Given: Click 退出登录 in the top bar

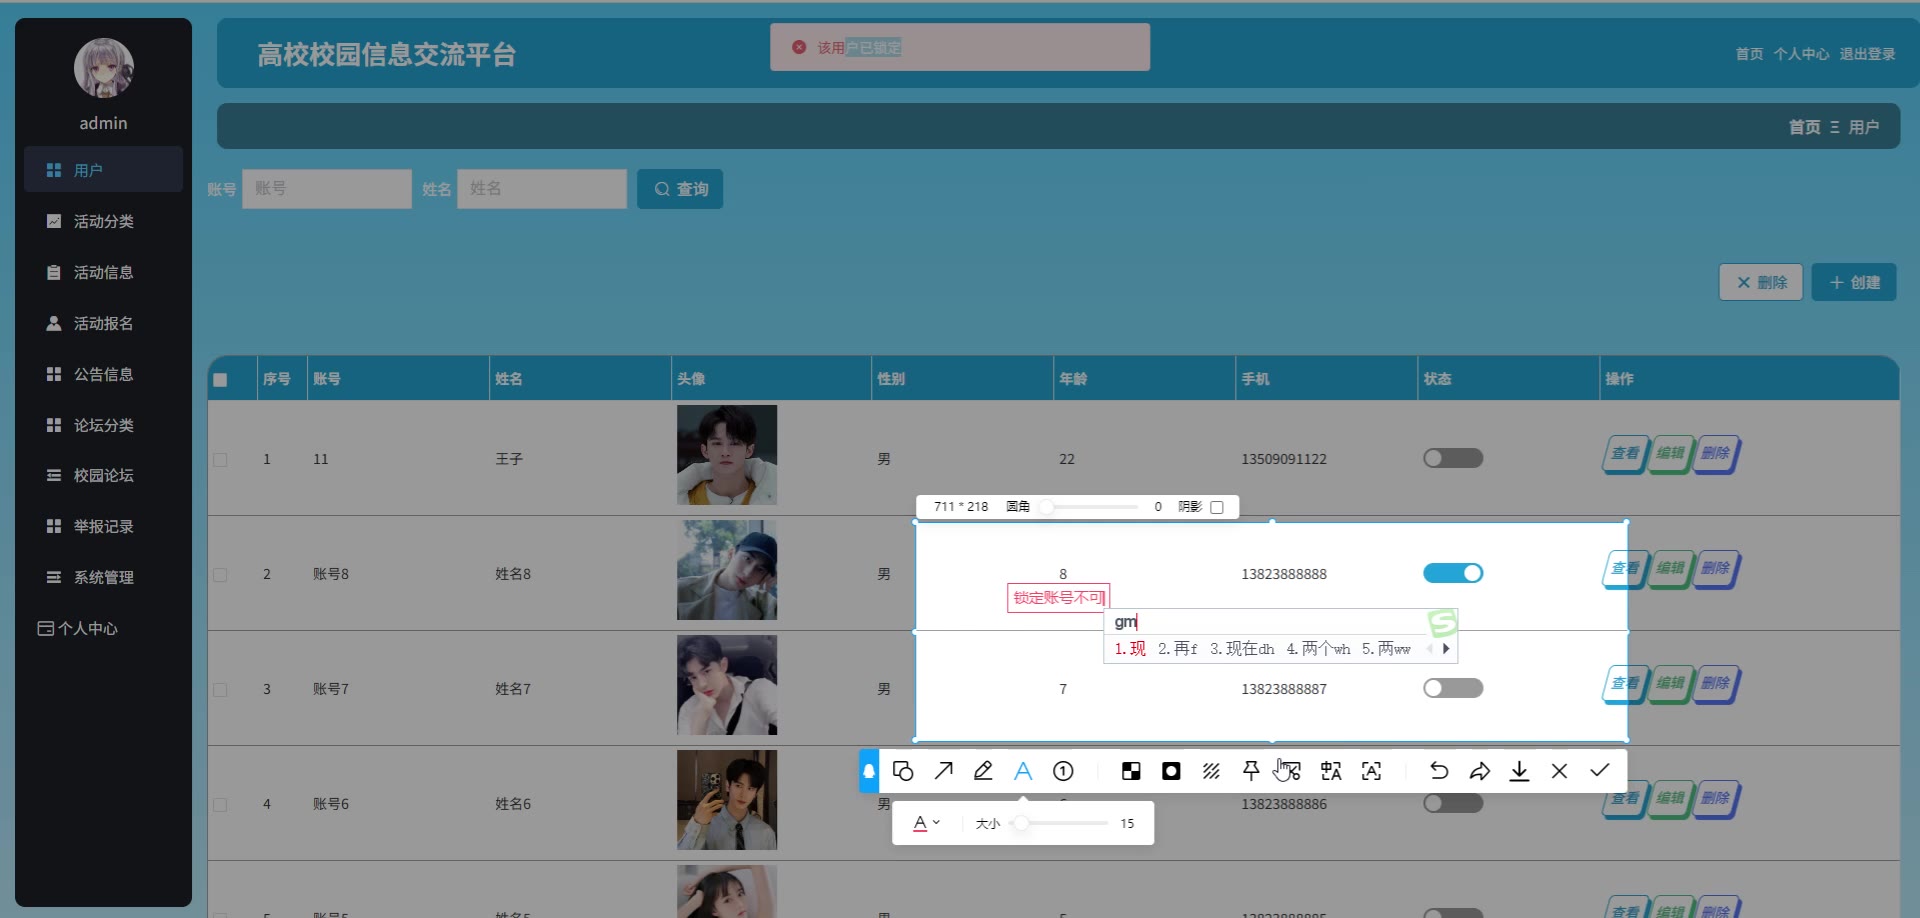Looking at the screenshot, I should click(x=1867, y=54).
